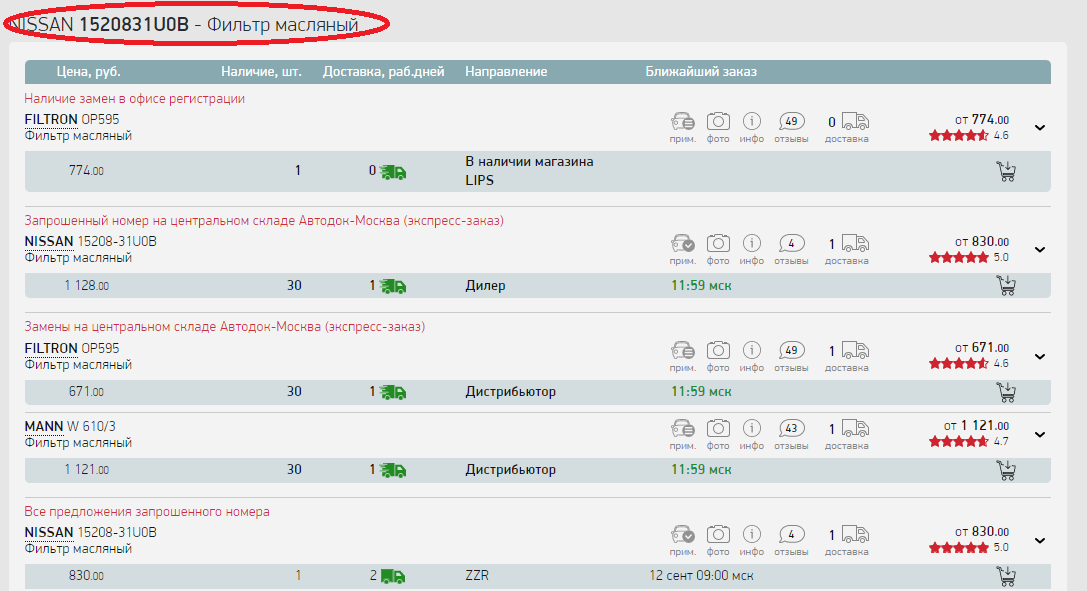Open 43 reviews for MANN W 610/3
This screenshot has width=1087, height=591.
[x=791, y=429]
